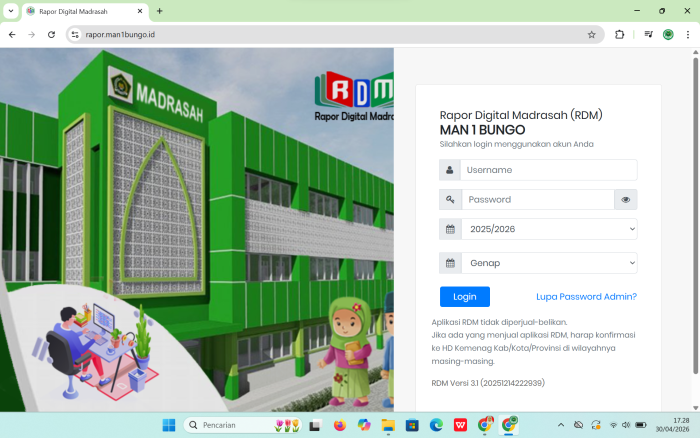This screenshot has height=438, width=700.
Task: Select the Rapor Digital Madrasah tab
Action: 84,12
